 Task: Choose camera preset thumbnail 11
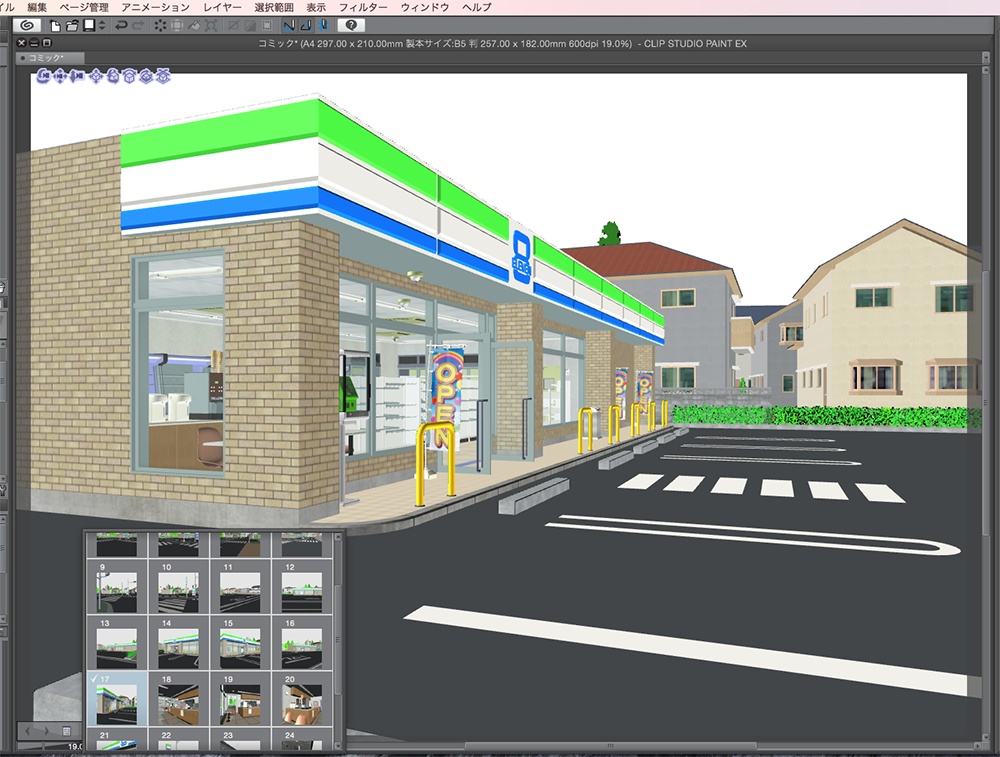click(240, 587)
